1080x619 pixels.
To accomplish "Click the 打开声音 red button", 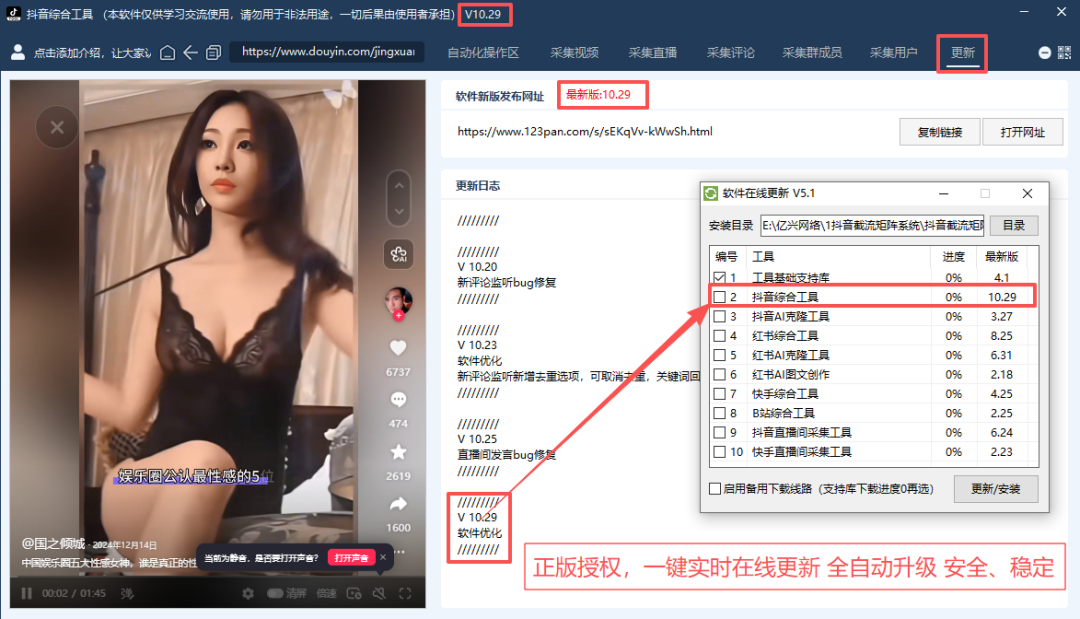I will tap(351, 558).
